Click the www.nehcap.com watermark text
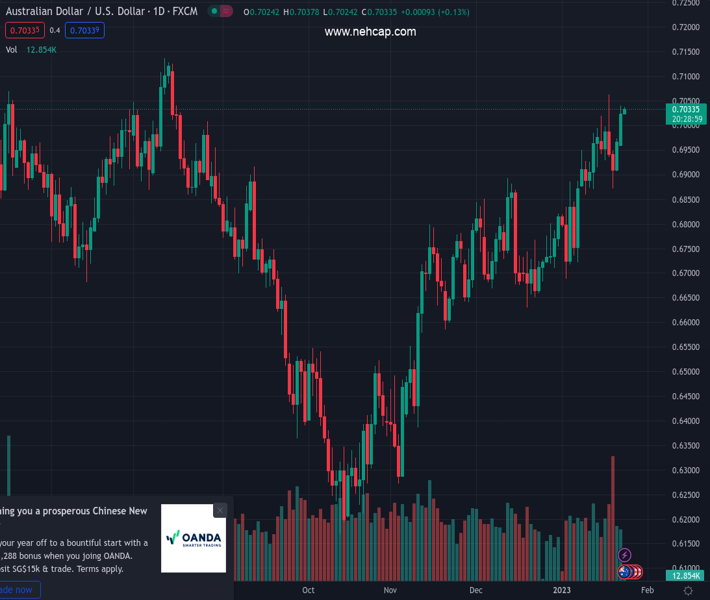The width and height of the screenshot is (710, 600). point(370,32)
